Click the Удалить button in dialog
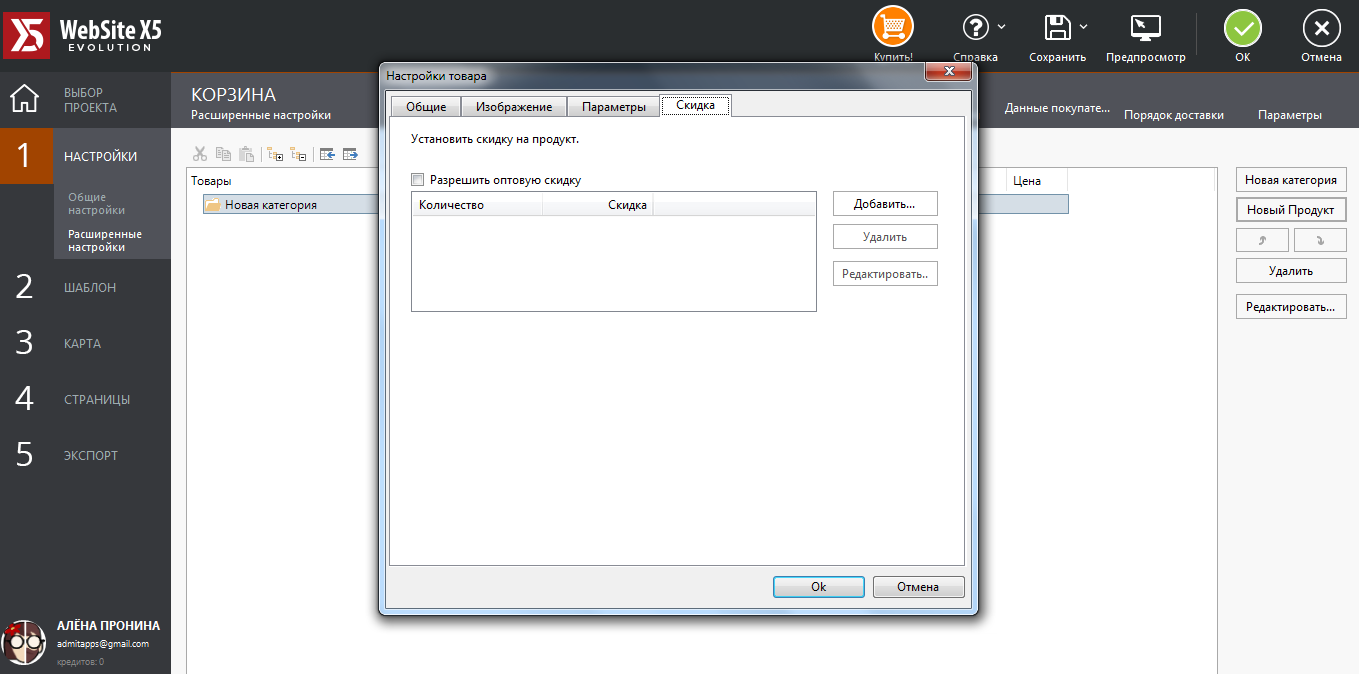This screenshot has width=1359, height=674. tap(885, 237)
